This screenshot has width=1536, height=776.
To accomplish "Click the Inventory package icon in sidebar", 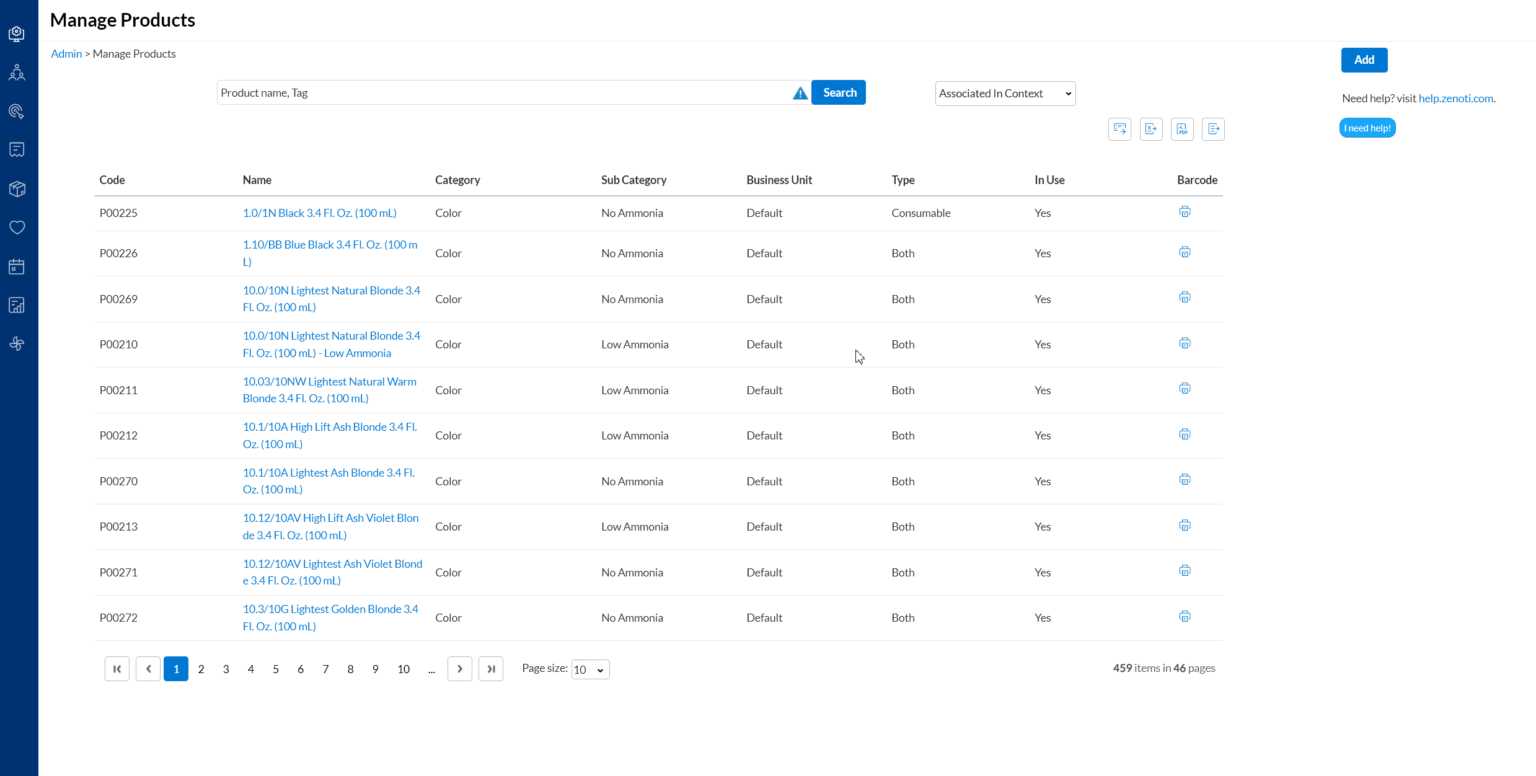I will [16, 188].
